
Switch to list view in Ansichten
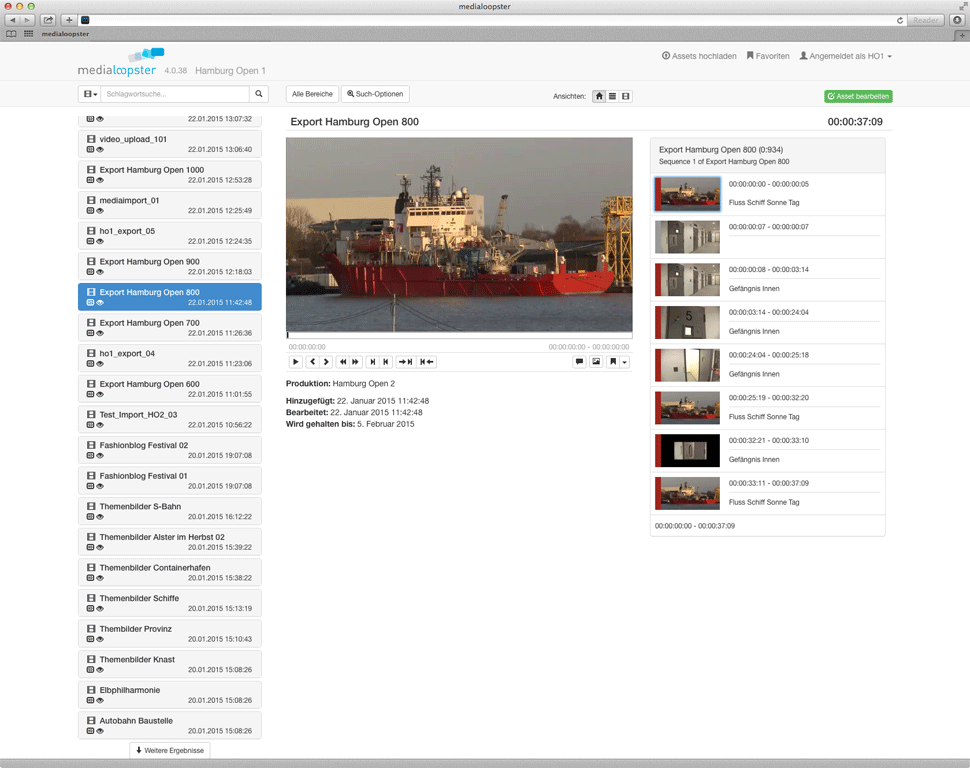click(612, 97)
